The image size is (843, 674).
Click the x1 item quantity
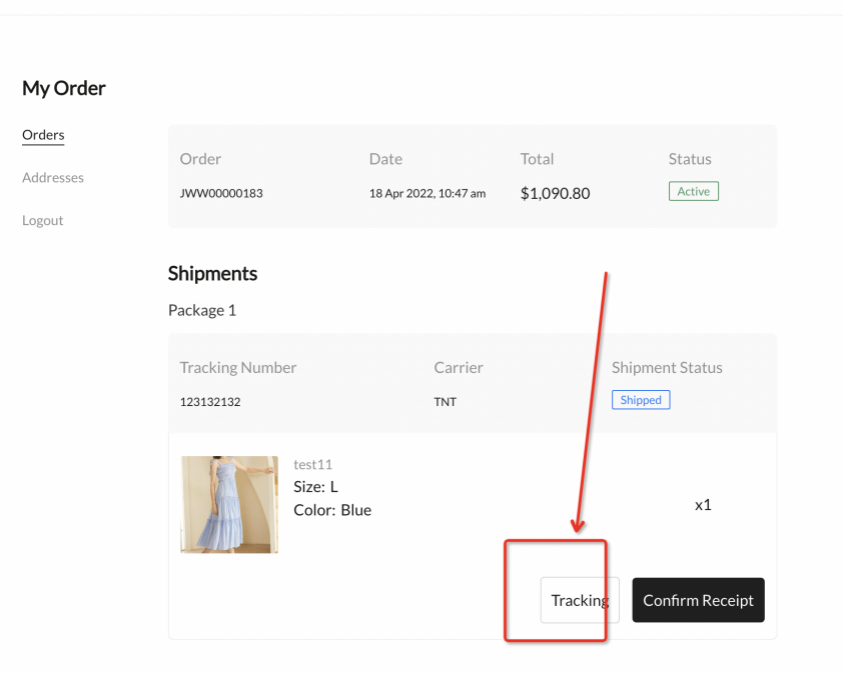click(703, 505)
